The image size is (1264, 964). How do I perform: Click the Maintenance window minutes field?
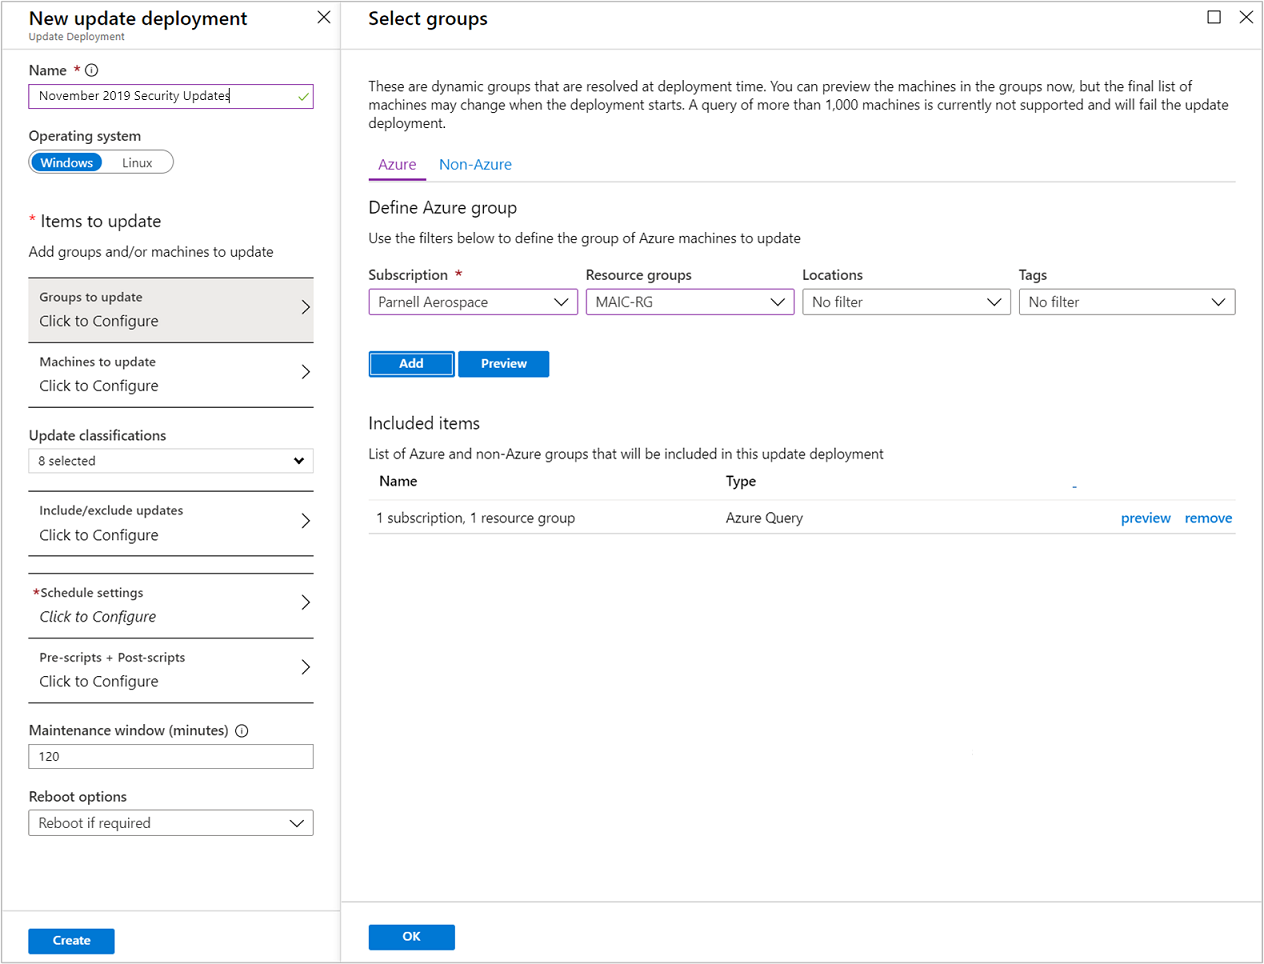point(171,757)
